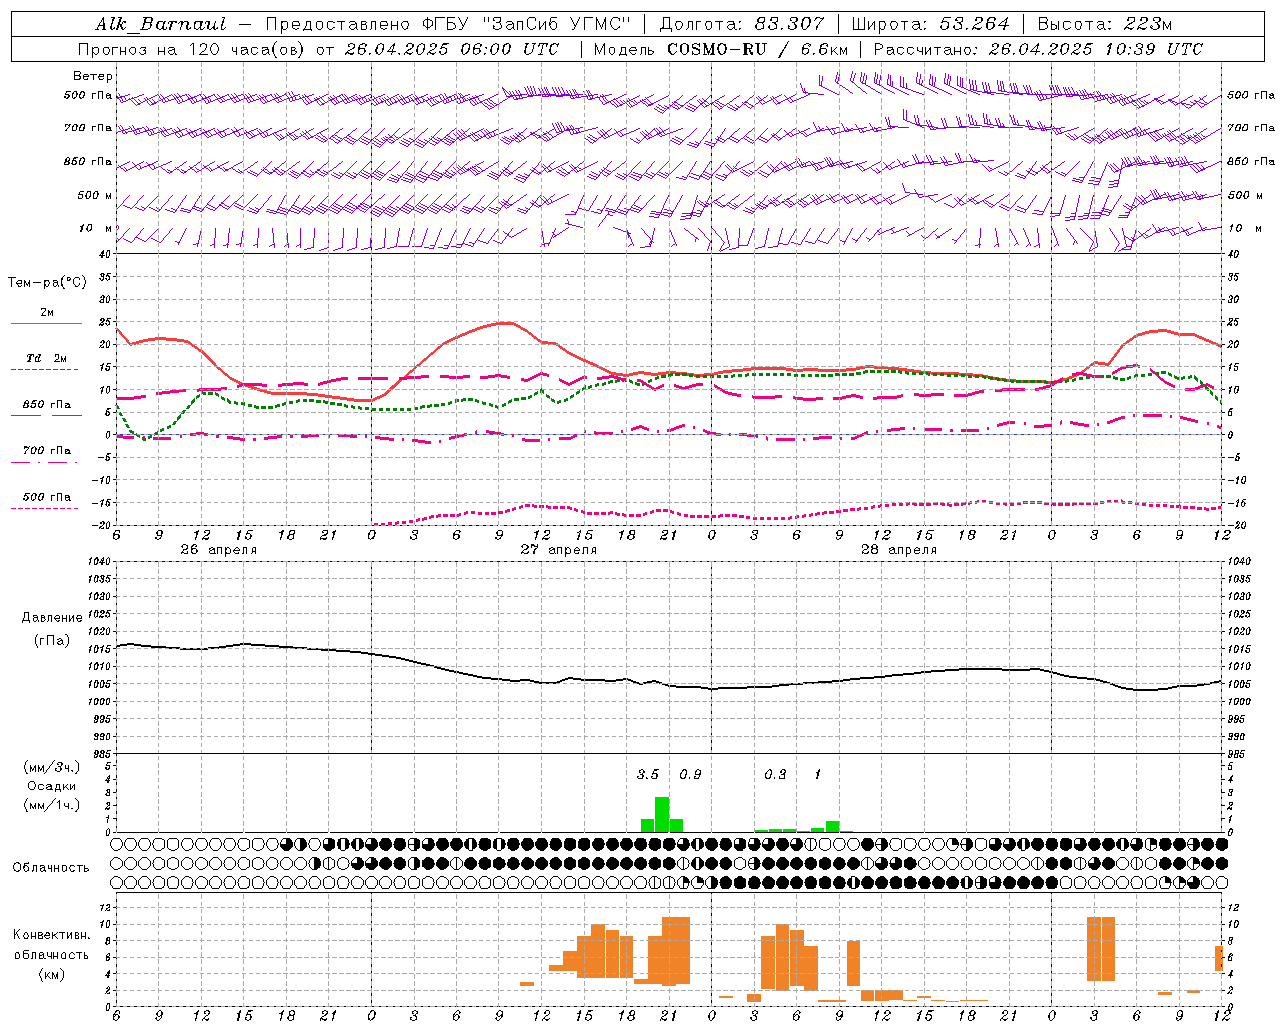
Task: Click the 'Ветер' wind panel label
Action: click(x=93, y=76)
